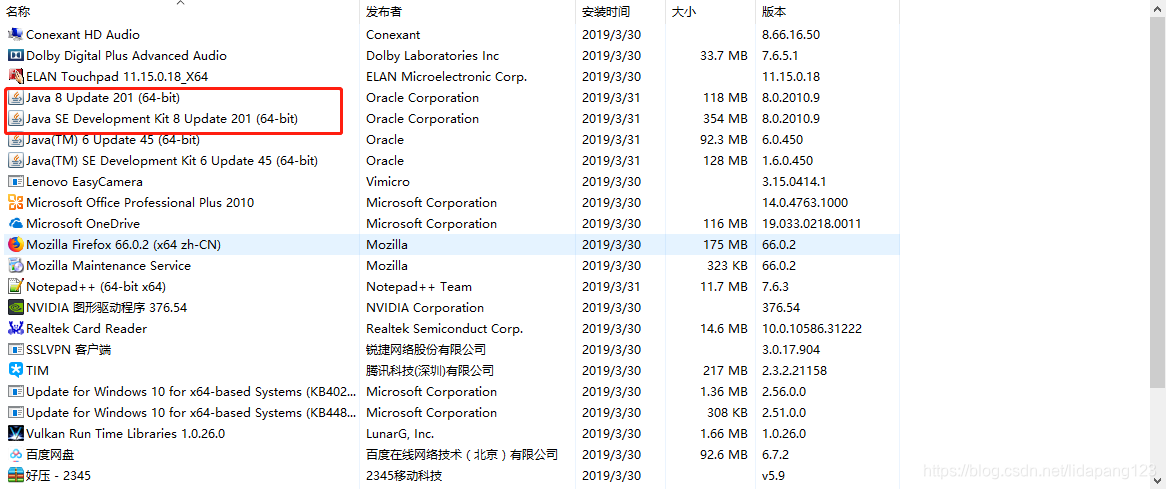1166x489 pixels.
Task: Click version 1.6.0.450
Action: pos(787,161)
